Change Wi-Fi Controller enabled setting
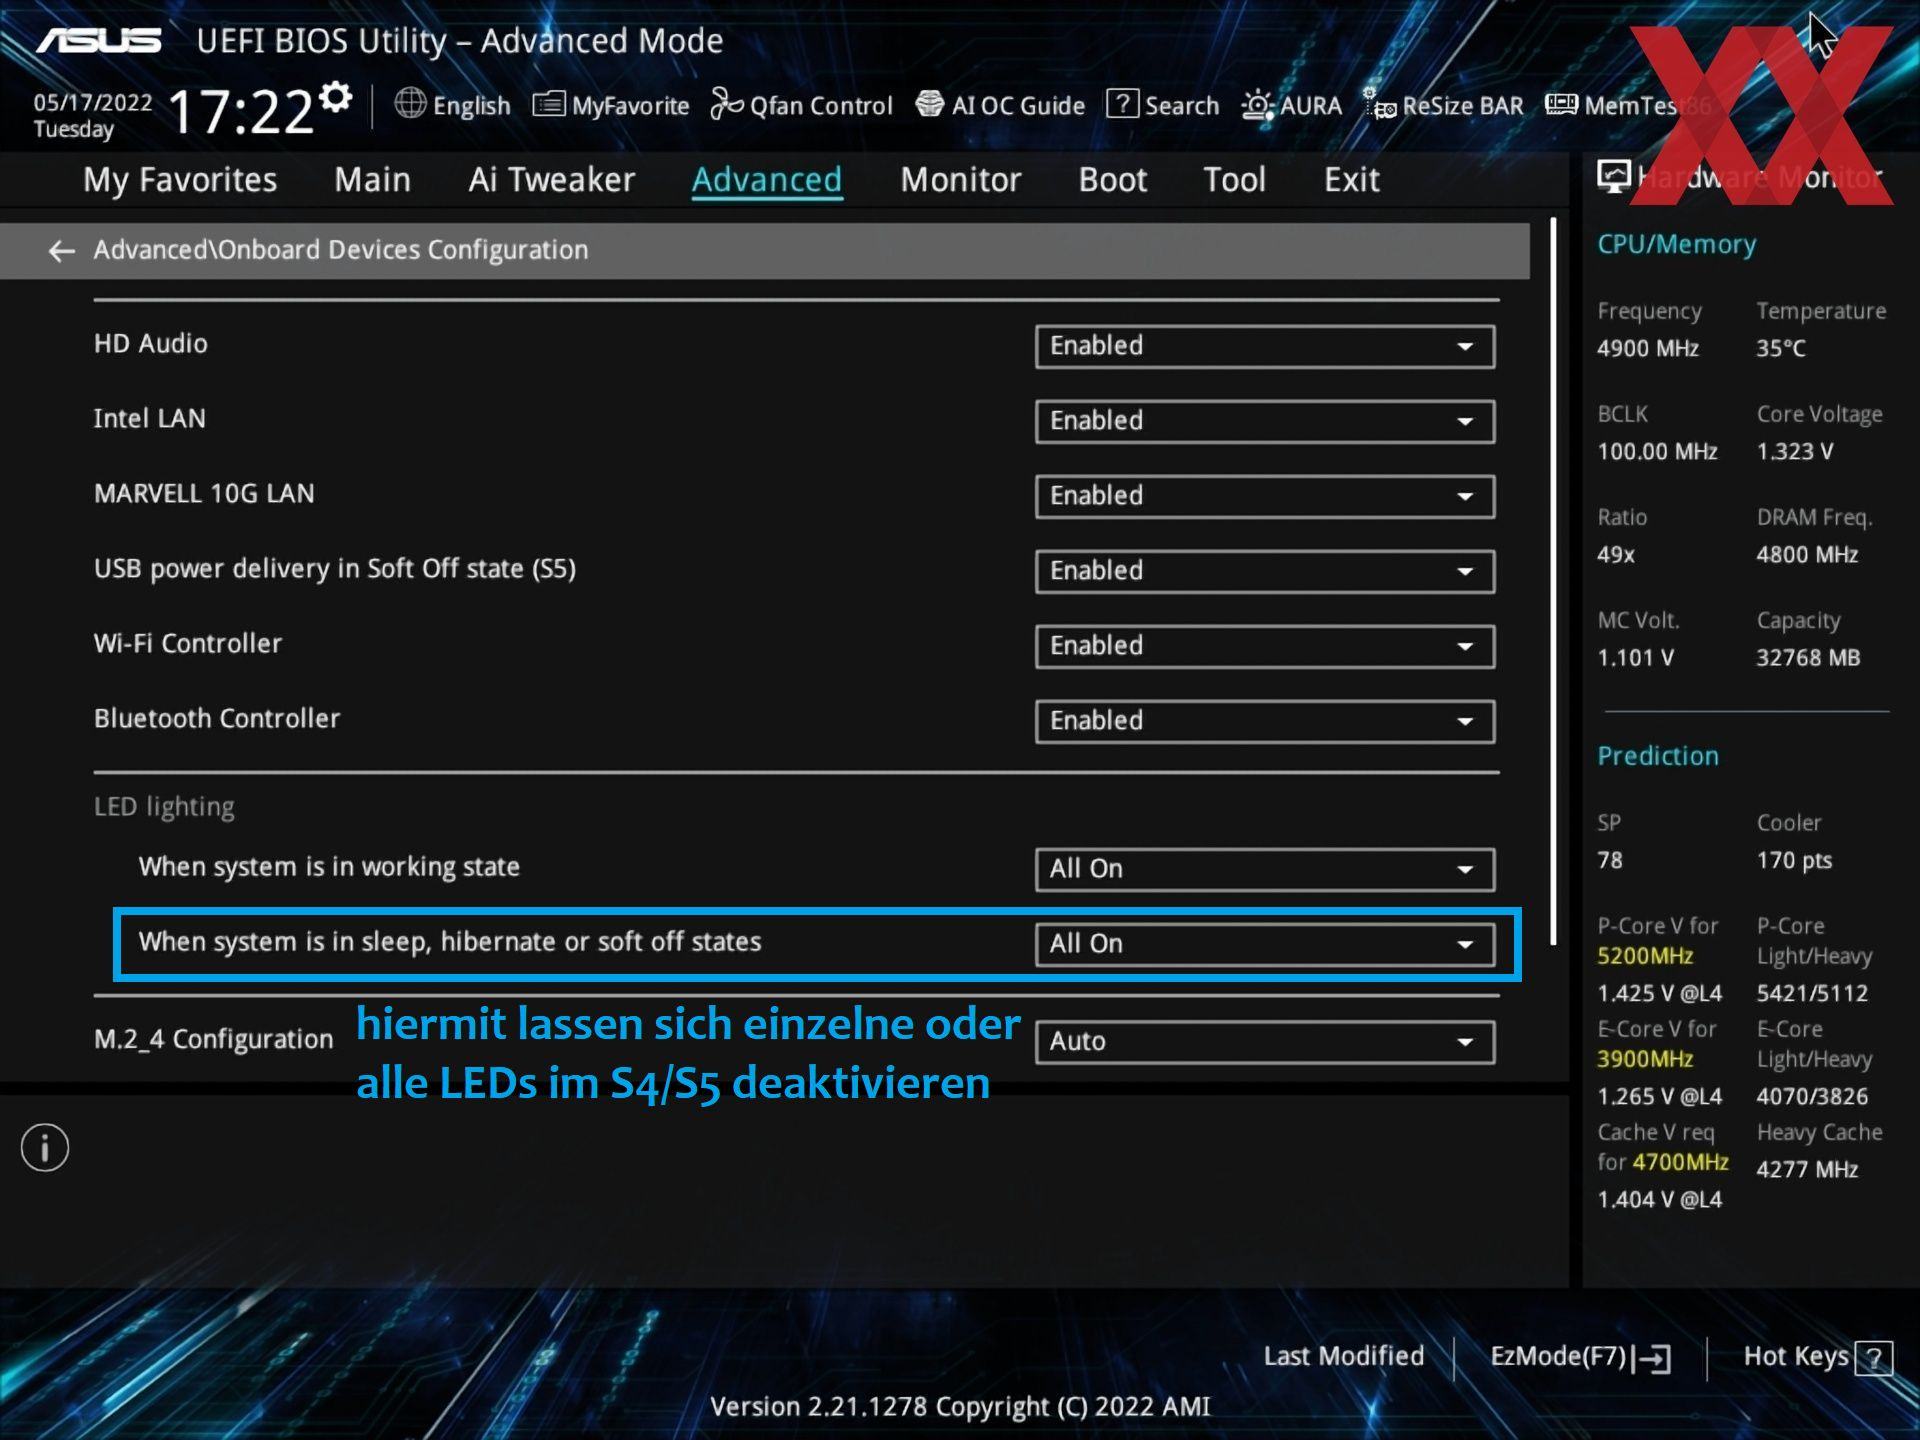 tap(1264, 646)
